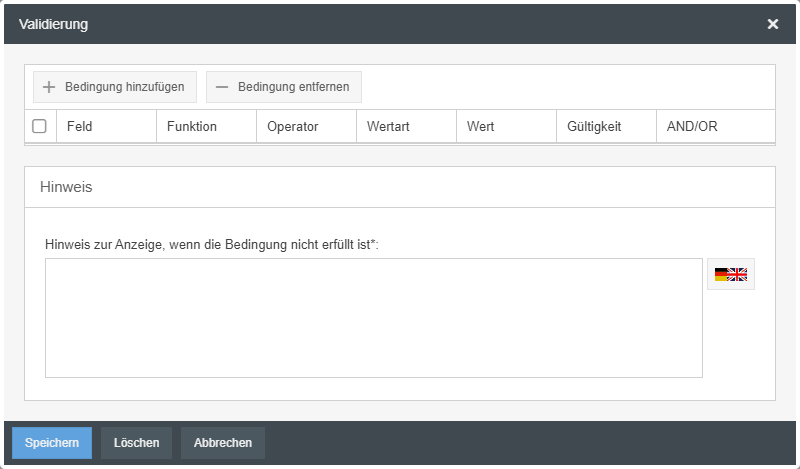
Task: Toggle the select-all checkbox in the table header
Action: 39,127
